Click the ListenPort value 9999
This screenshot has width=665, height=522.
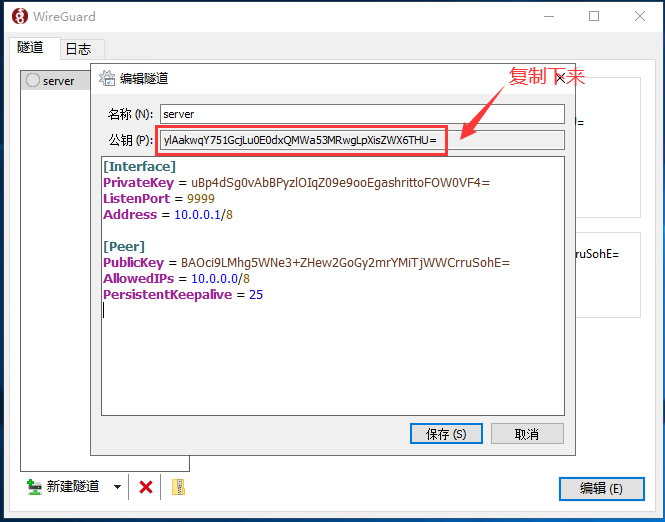coord(201,198)
